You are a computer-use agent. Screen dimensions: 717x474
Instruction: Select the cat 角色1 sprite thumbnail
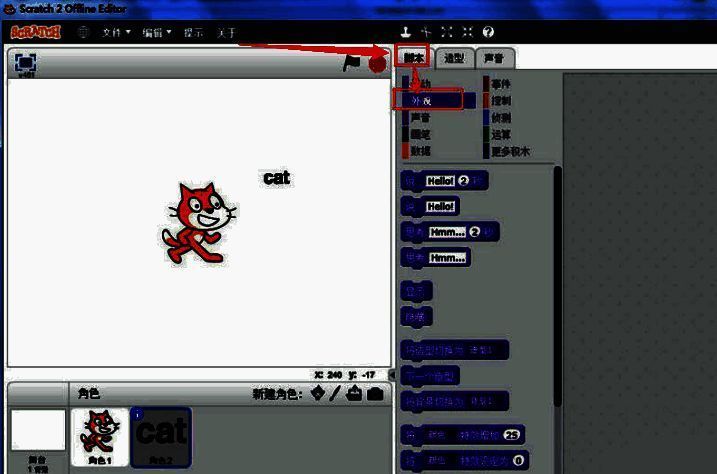(99, 436)
